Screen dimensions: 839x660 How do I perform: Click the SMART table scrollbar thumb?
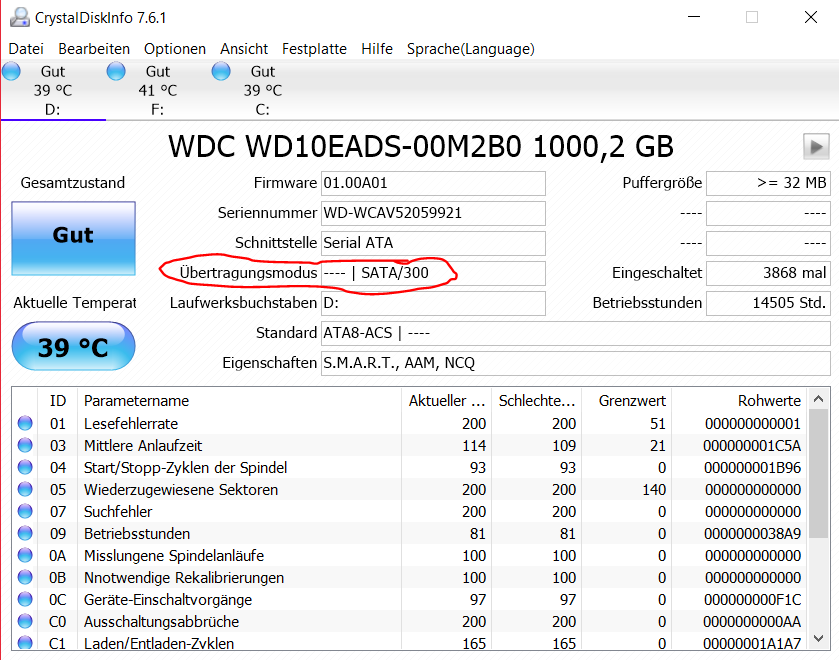click(x=818, y=474)
